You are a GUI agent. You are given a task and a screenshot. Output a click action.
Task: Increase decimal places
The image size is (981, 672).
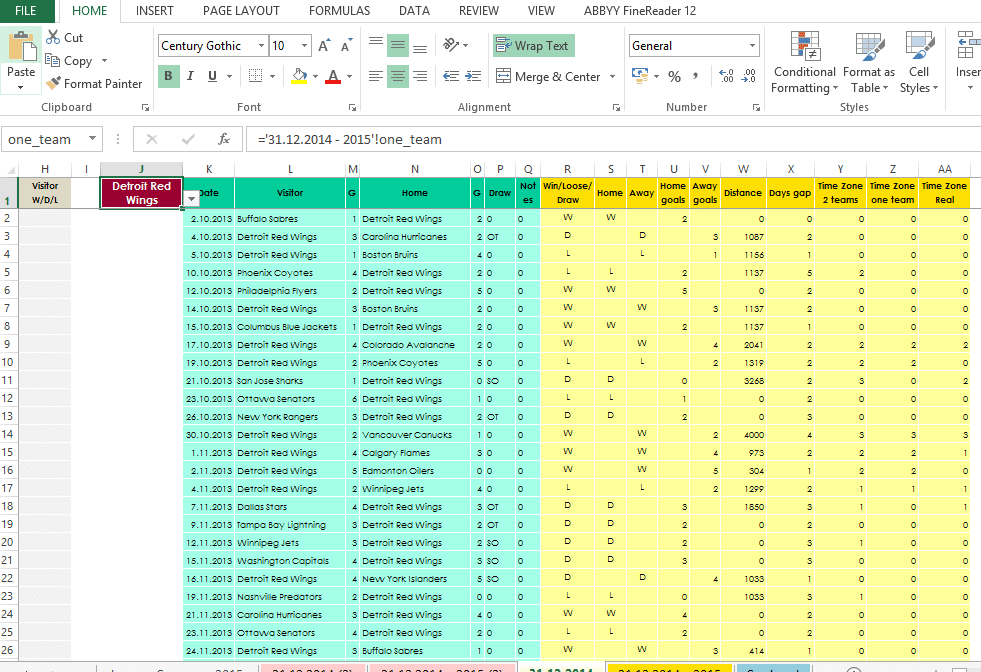726,76
